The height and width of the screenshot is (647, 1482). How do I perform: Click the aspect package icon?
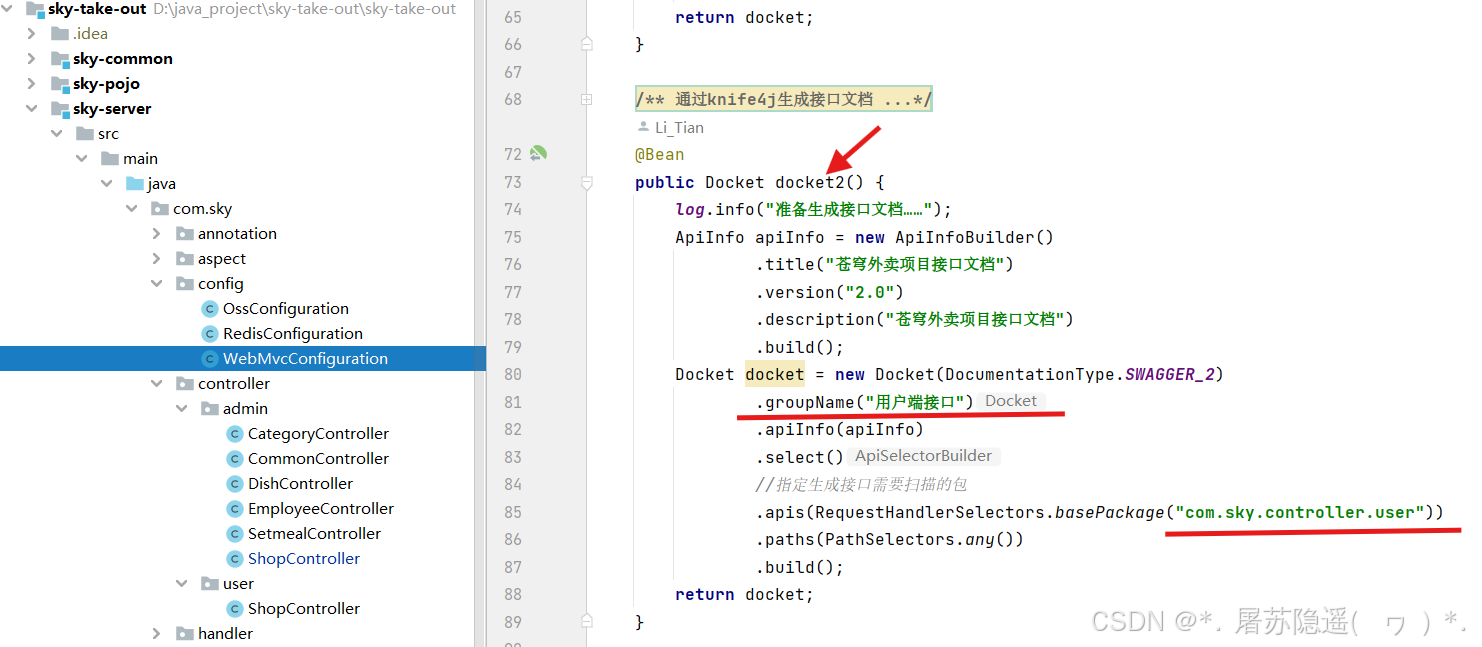point(185,259)
